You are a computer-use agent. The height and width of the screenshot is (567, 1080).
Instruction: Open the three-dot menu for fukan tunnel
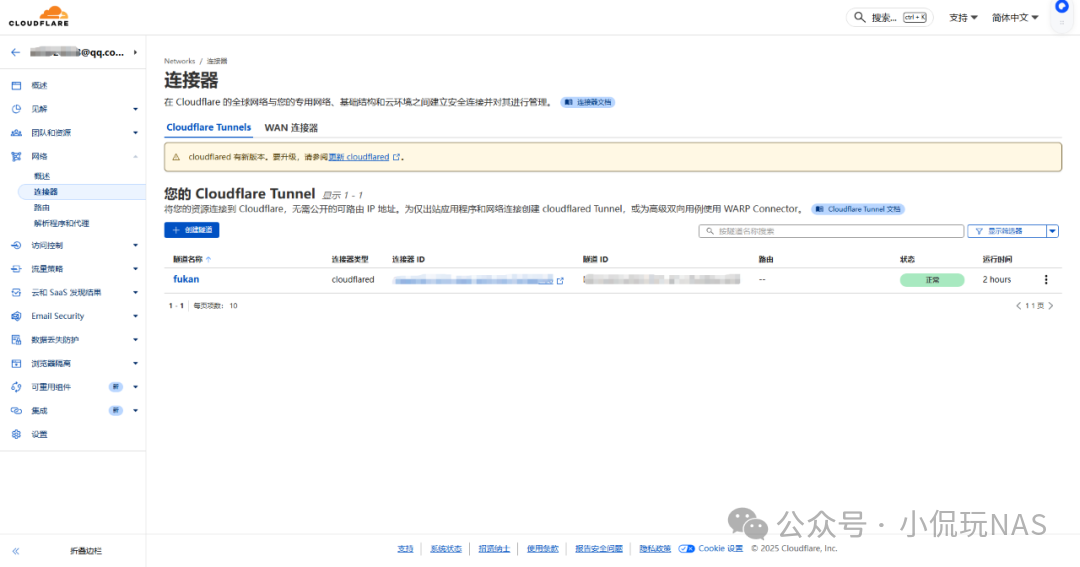(1046, 280)
